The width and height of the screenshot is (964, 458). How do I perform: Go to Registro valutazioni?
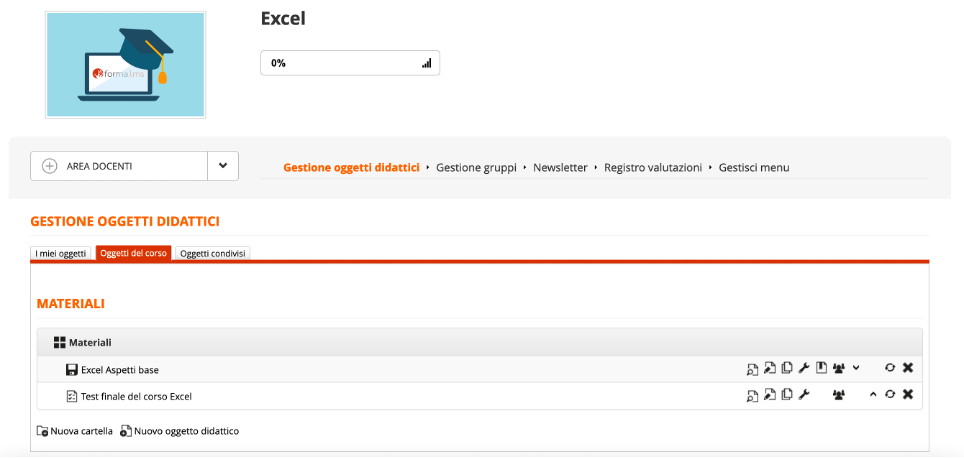pyautogui.click(x=653, y=168)
